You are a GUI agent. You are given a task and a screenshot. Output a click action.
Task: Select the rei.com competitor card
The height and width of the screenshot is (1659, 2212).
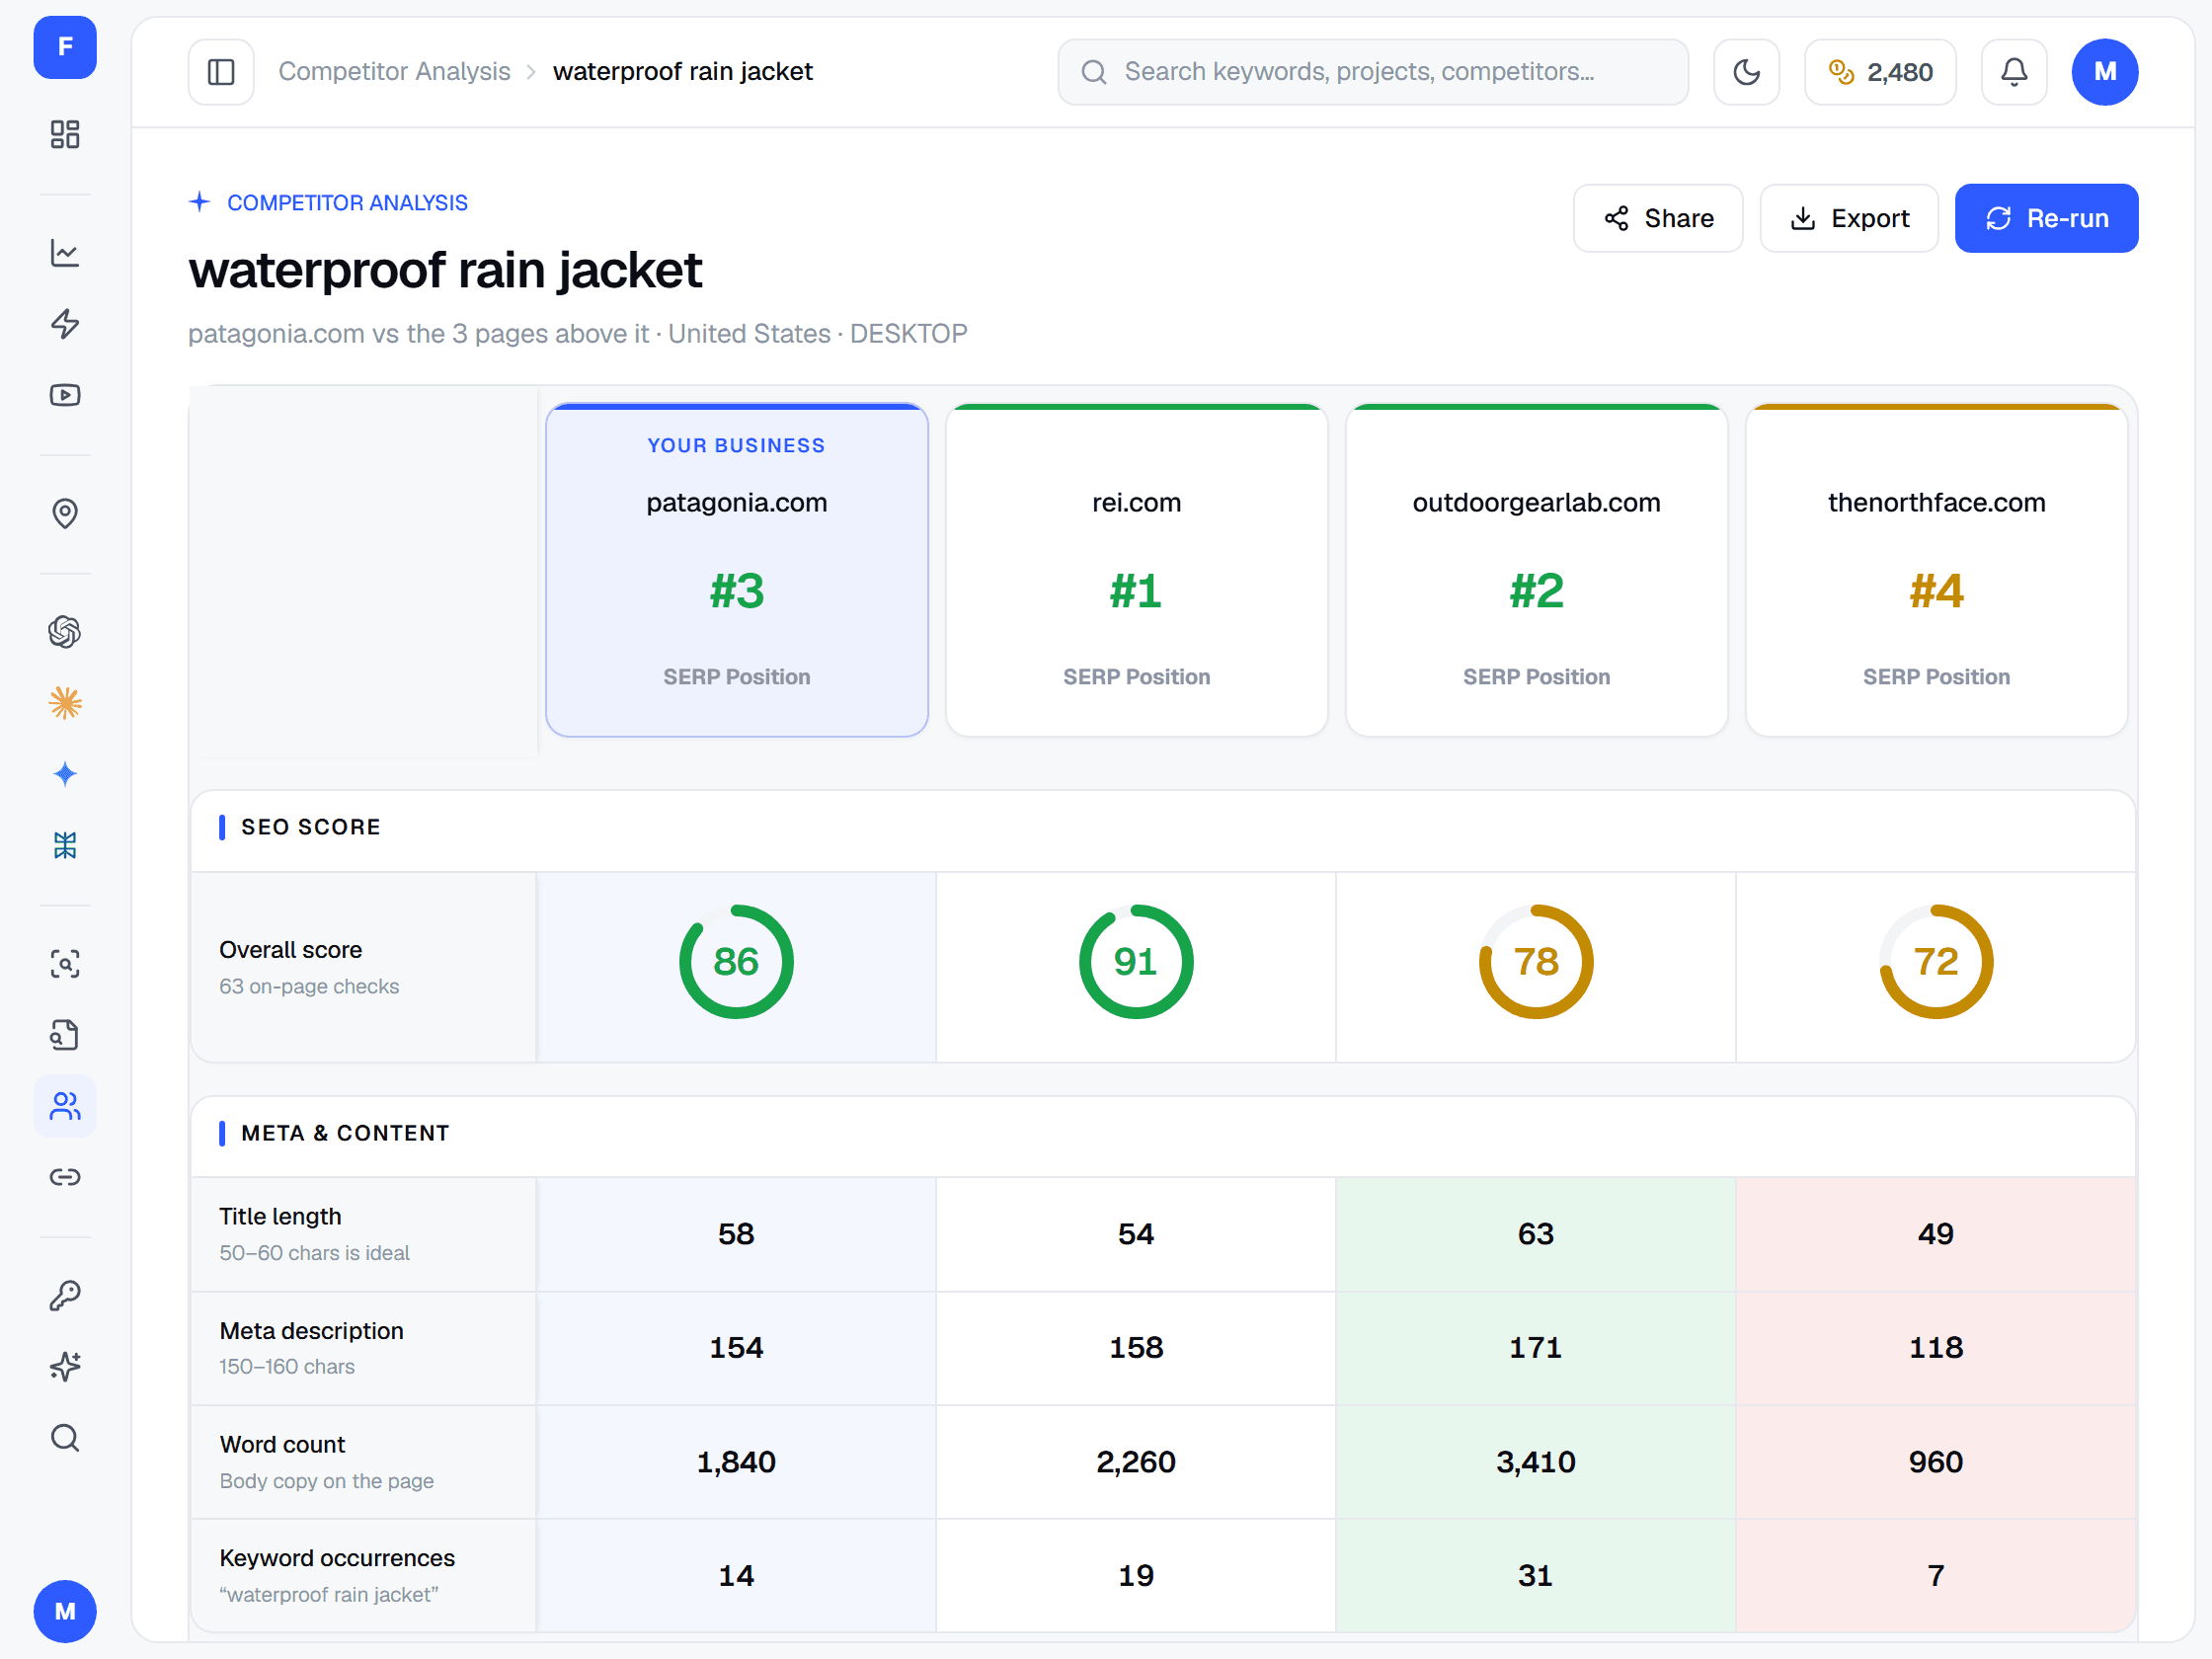click(x=1137, y=571)
